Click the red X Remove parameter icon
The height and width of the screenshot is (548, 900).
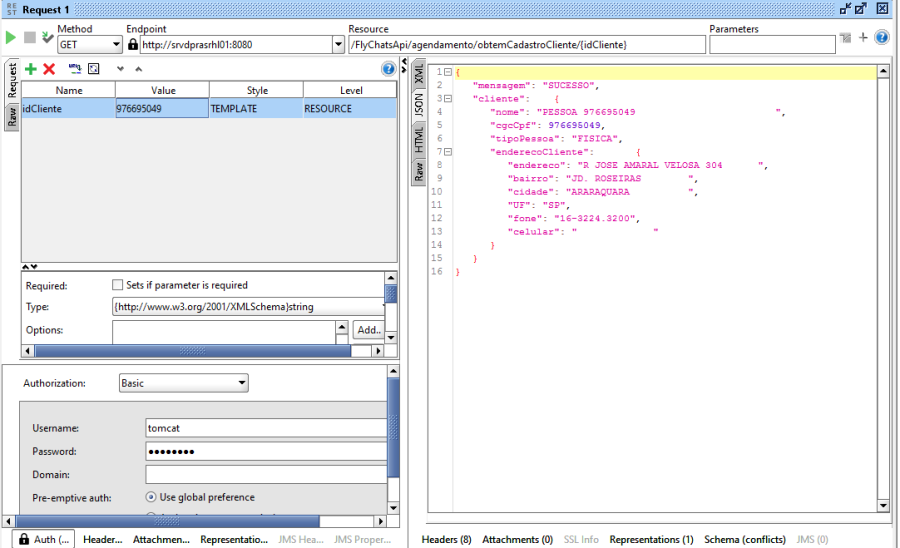48,69
